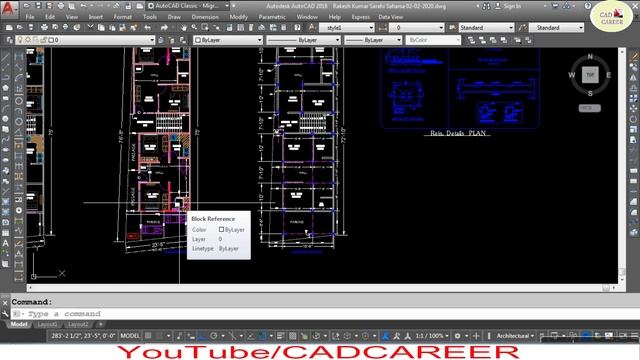Add new layout with plus button
Screen dimensions: 640x360
coord(100,324)
